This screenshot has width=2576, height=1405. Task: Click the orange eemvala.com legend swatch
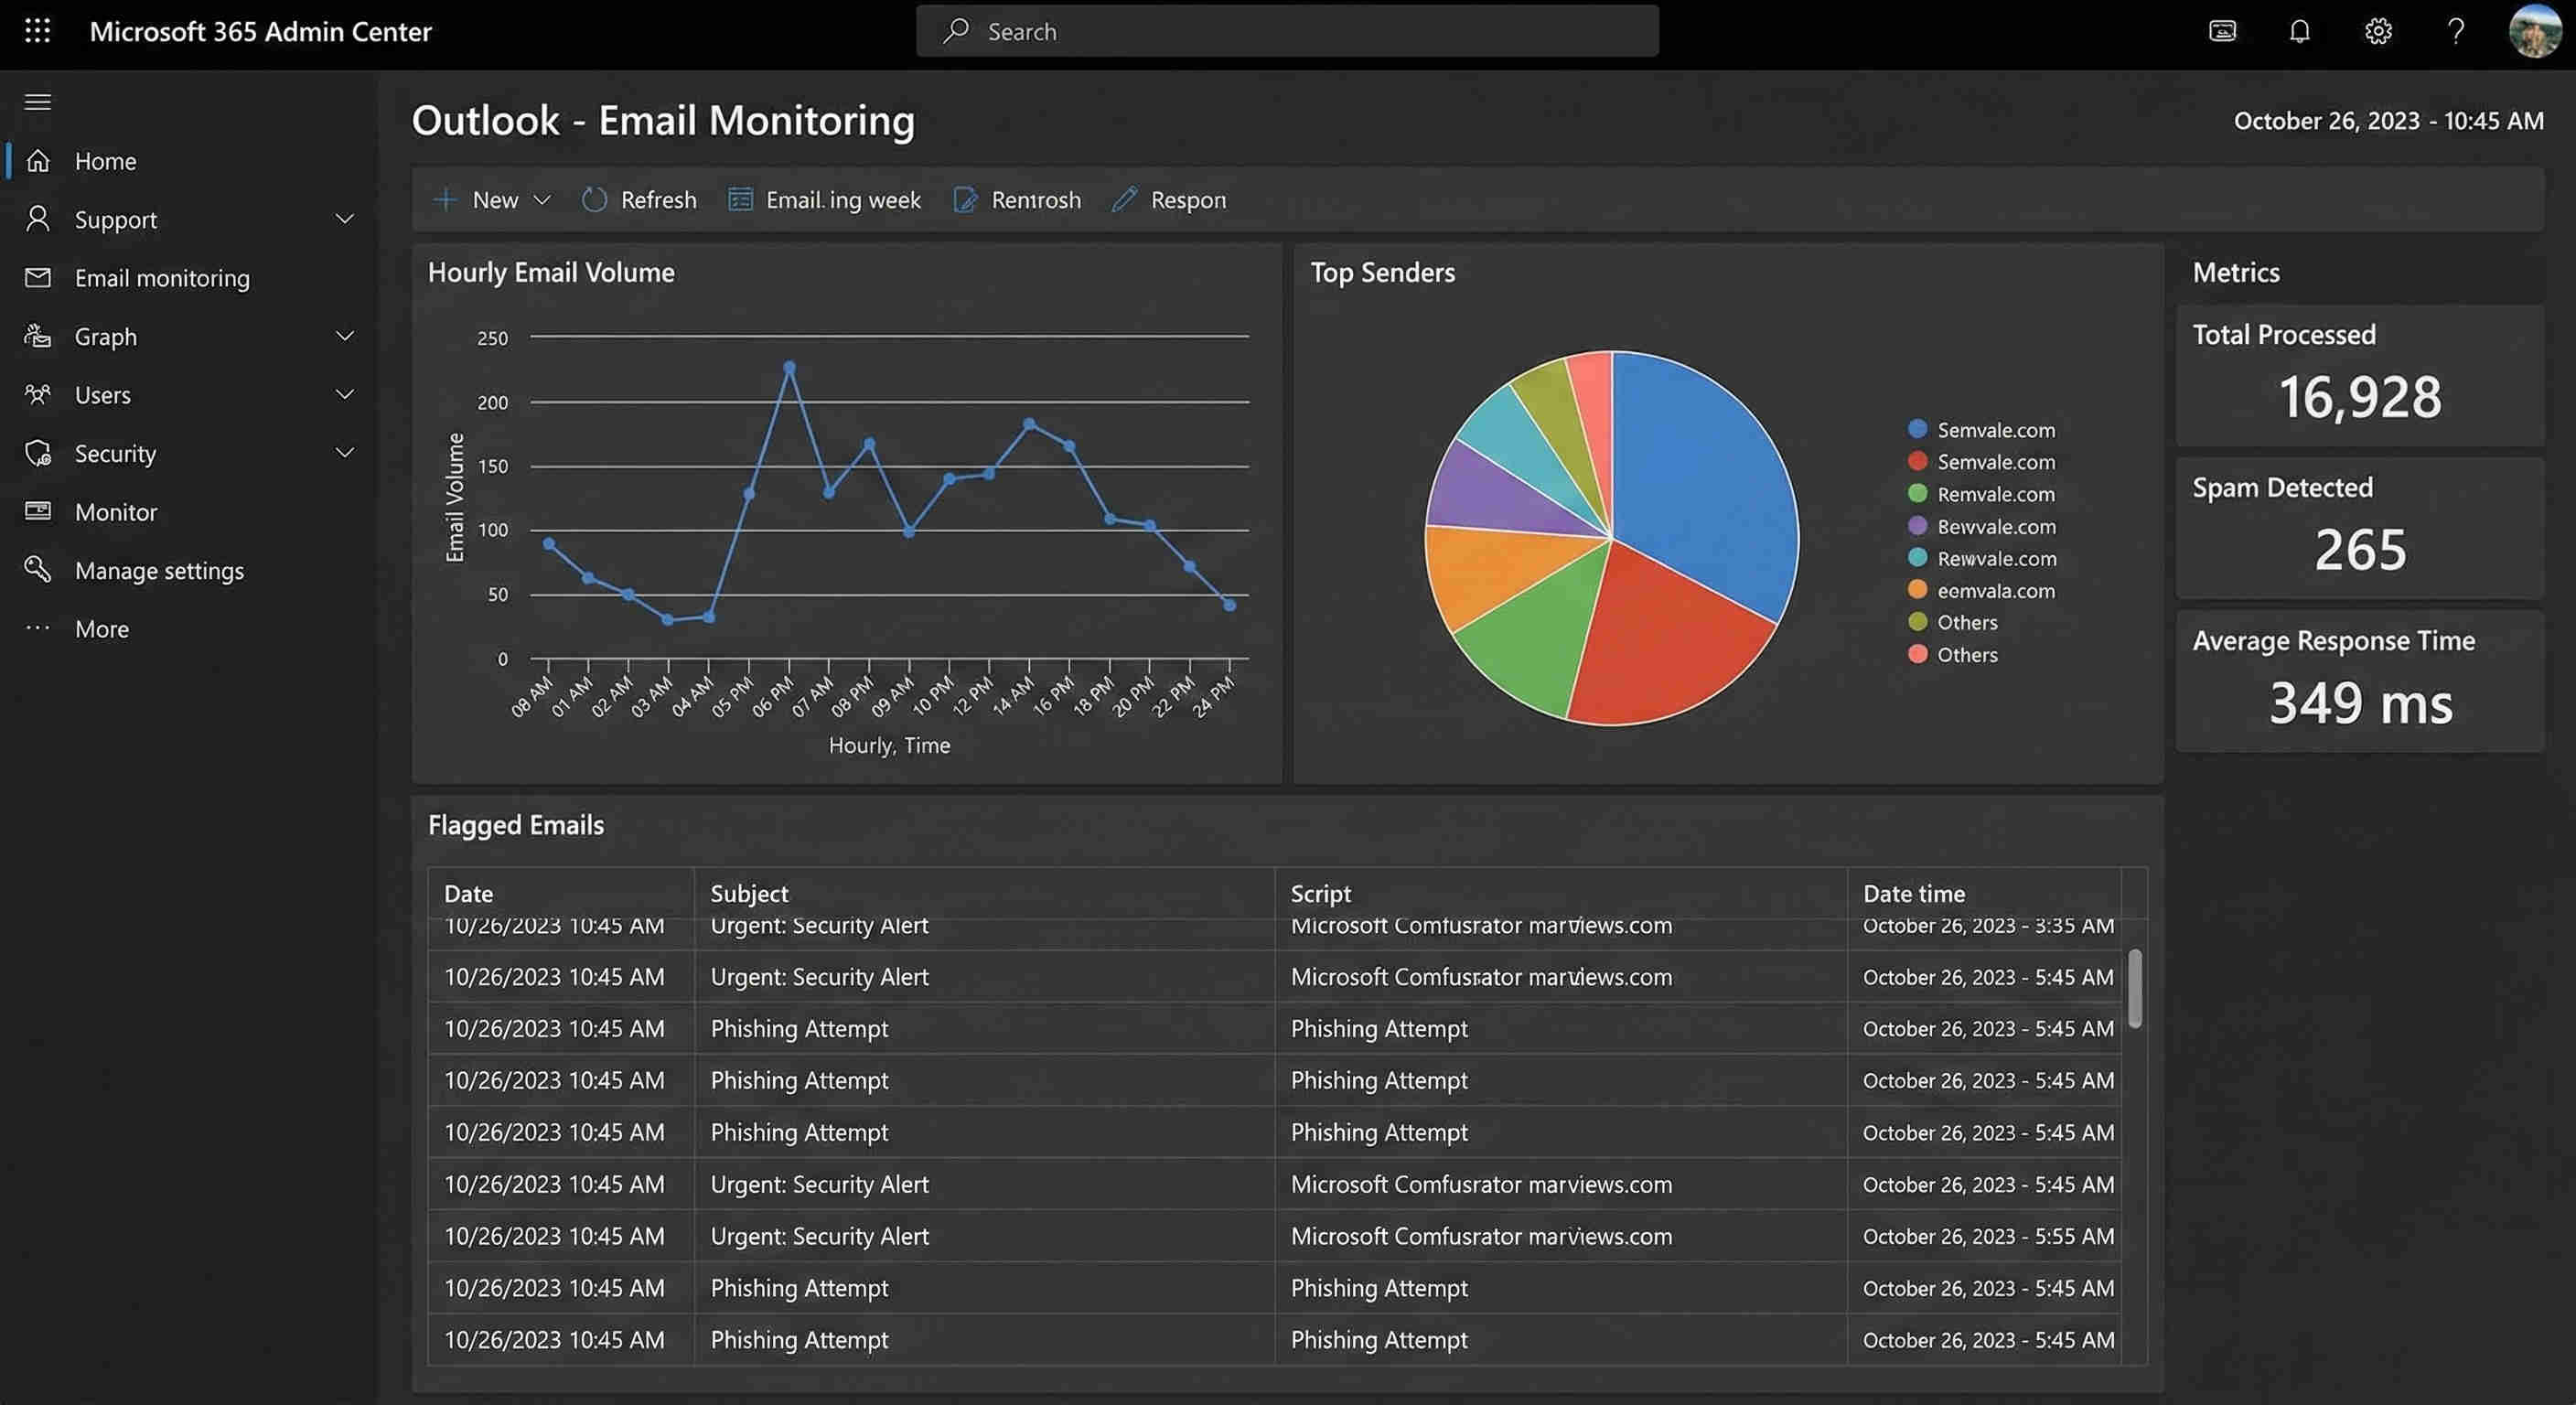point(1917,589)
